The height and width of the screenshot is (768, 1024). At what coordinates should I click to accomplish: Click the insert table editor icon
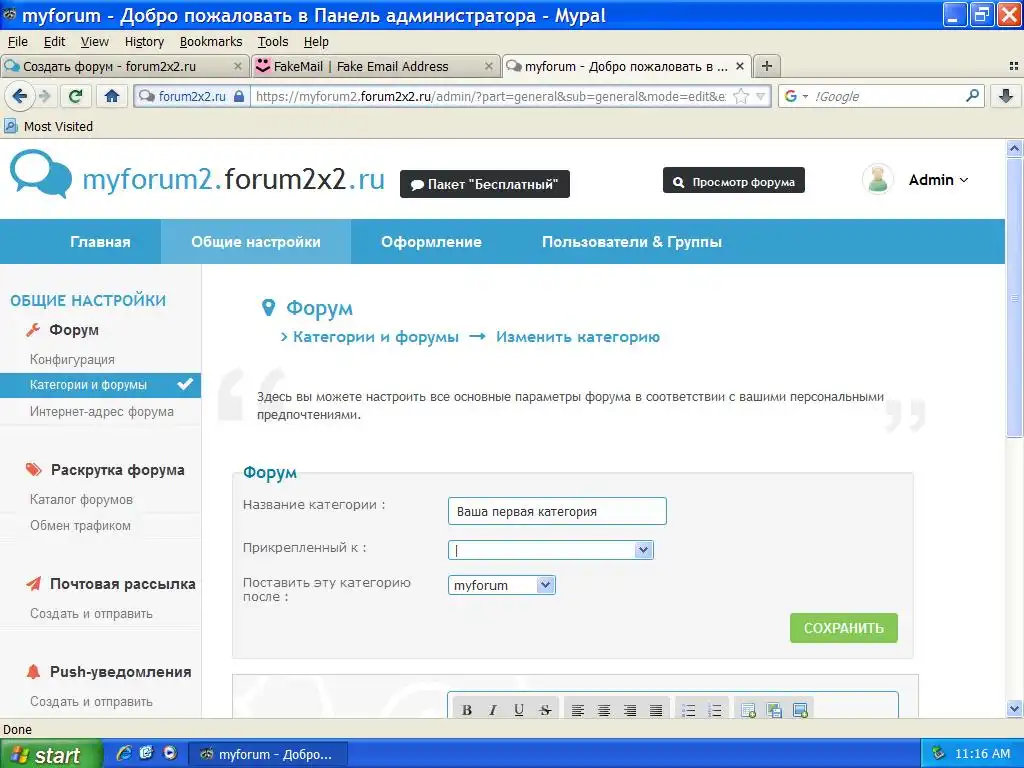point(748,710)
